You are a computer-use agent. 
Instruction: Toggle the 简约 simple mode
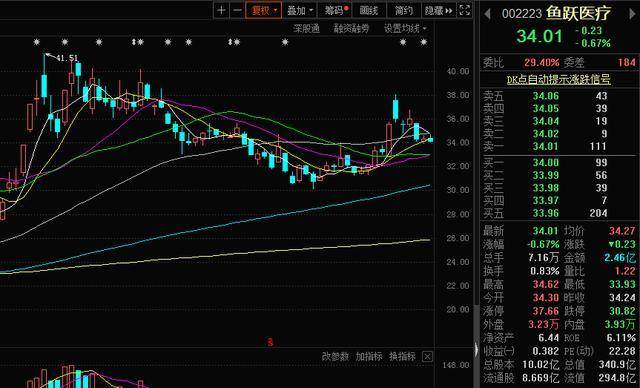pyautogui.click(x=404, y=10)
